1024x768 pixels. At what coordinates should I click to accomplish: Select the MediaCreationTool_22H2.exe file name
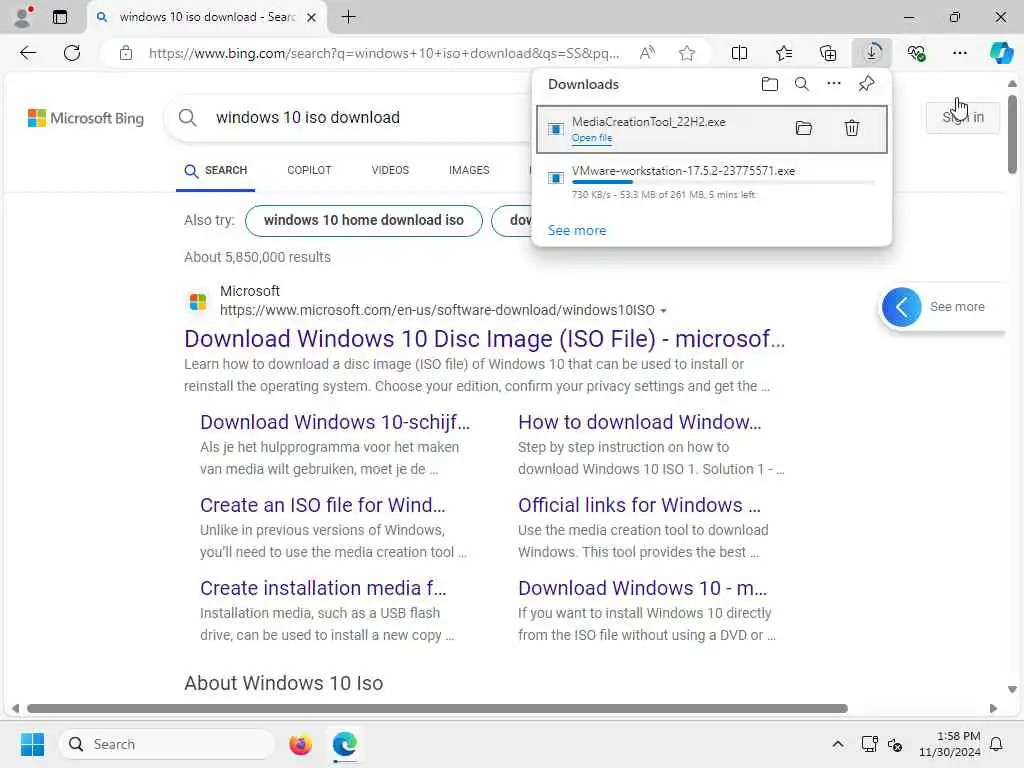648,121
